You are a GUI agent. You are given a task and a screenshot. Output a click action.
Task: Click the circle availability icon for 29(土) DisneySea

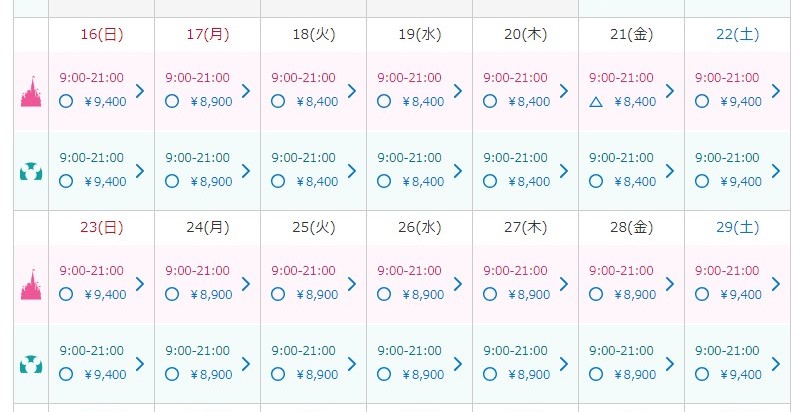[701, 374]
